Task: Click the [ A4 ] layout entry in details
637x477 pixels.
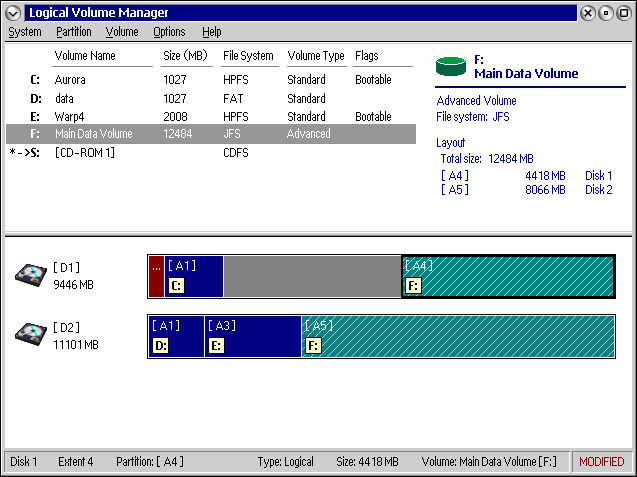Action: pos(455,176)
